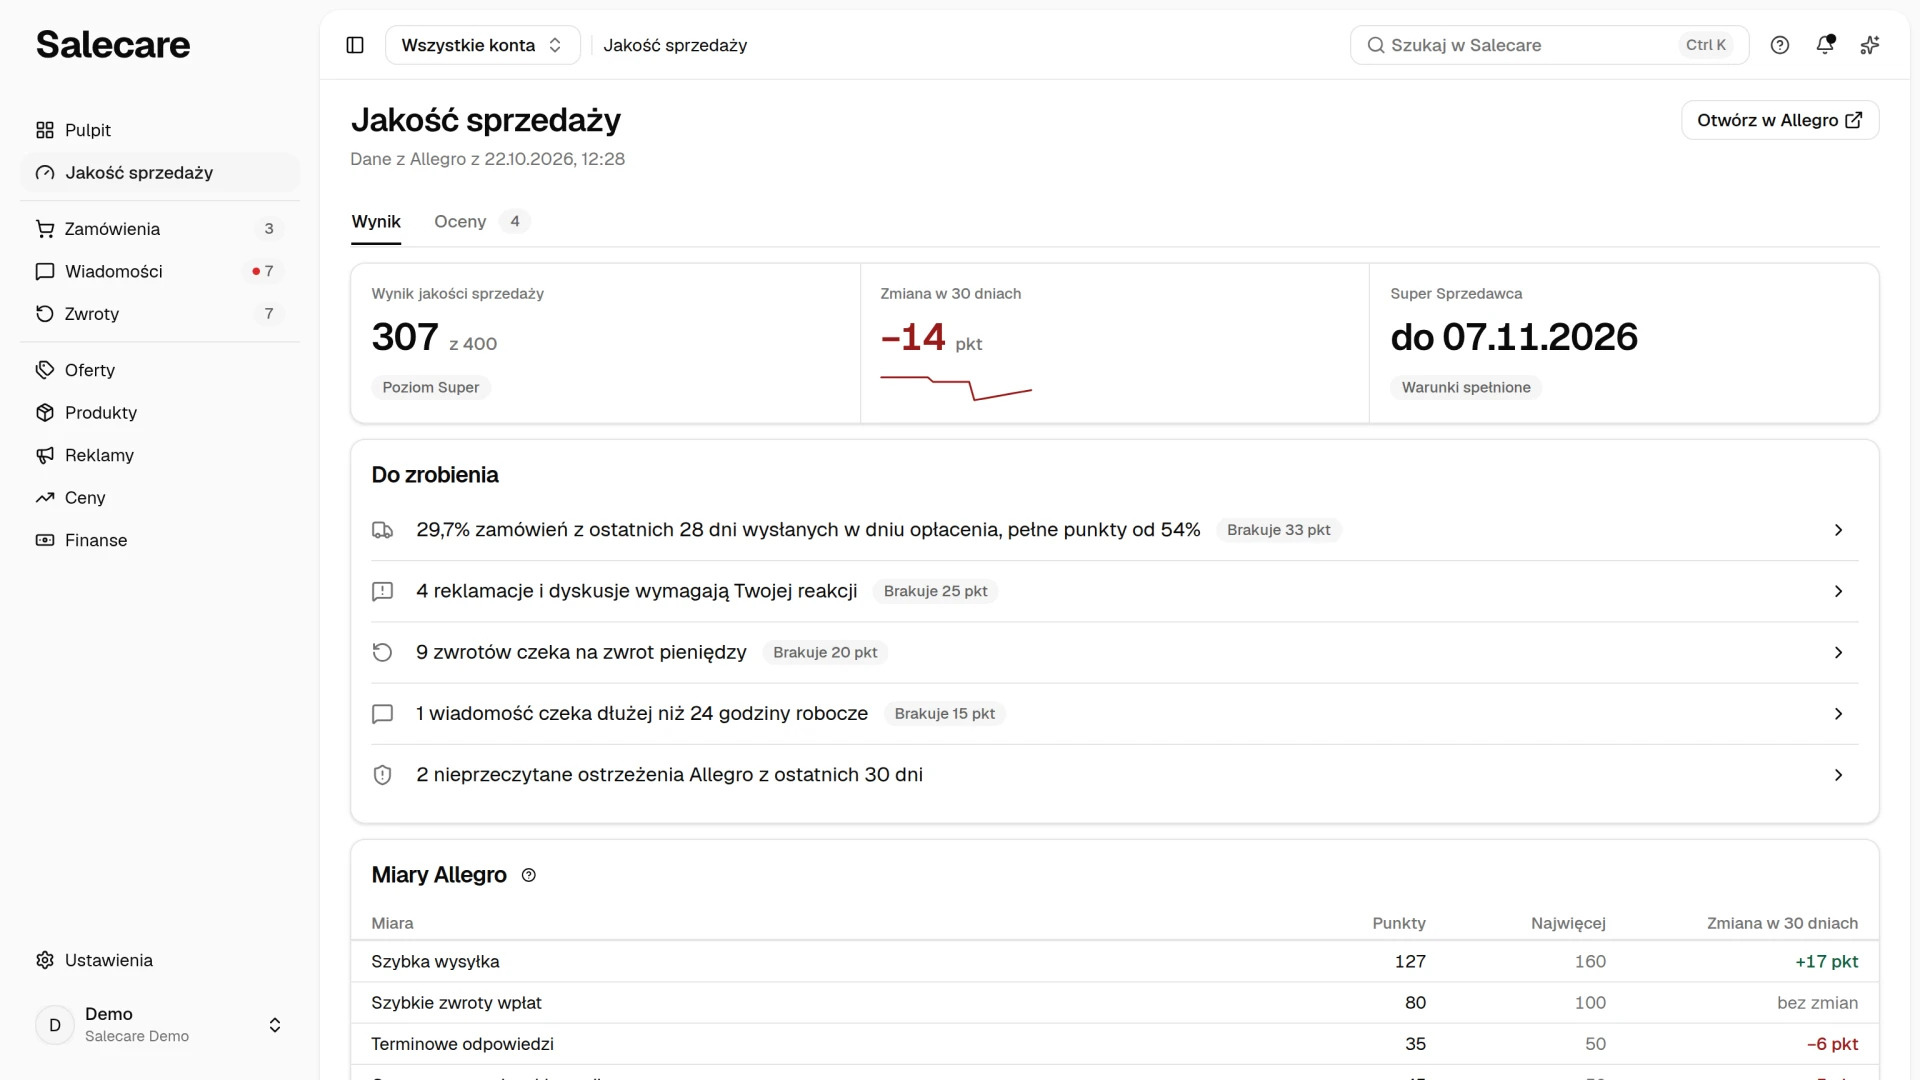Open Wiadomości in the sidebar
This screenshot has width=1920, height=1080.
coord(160,271)
